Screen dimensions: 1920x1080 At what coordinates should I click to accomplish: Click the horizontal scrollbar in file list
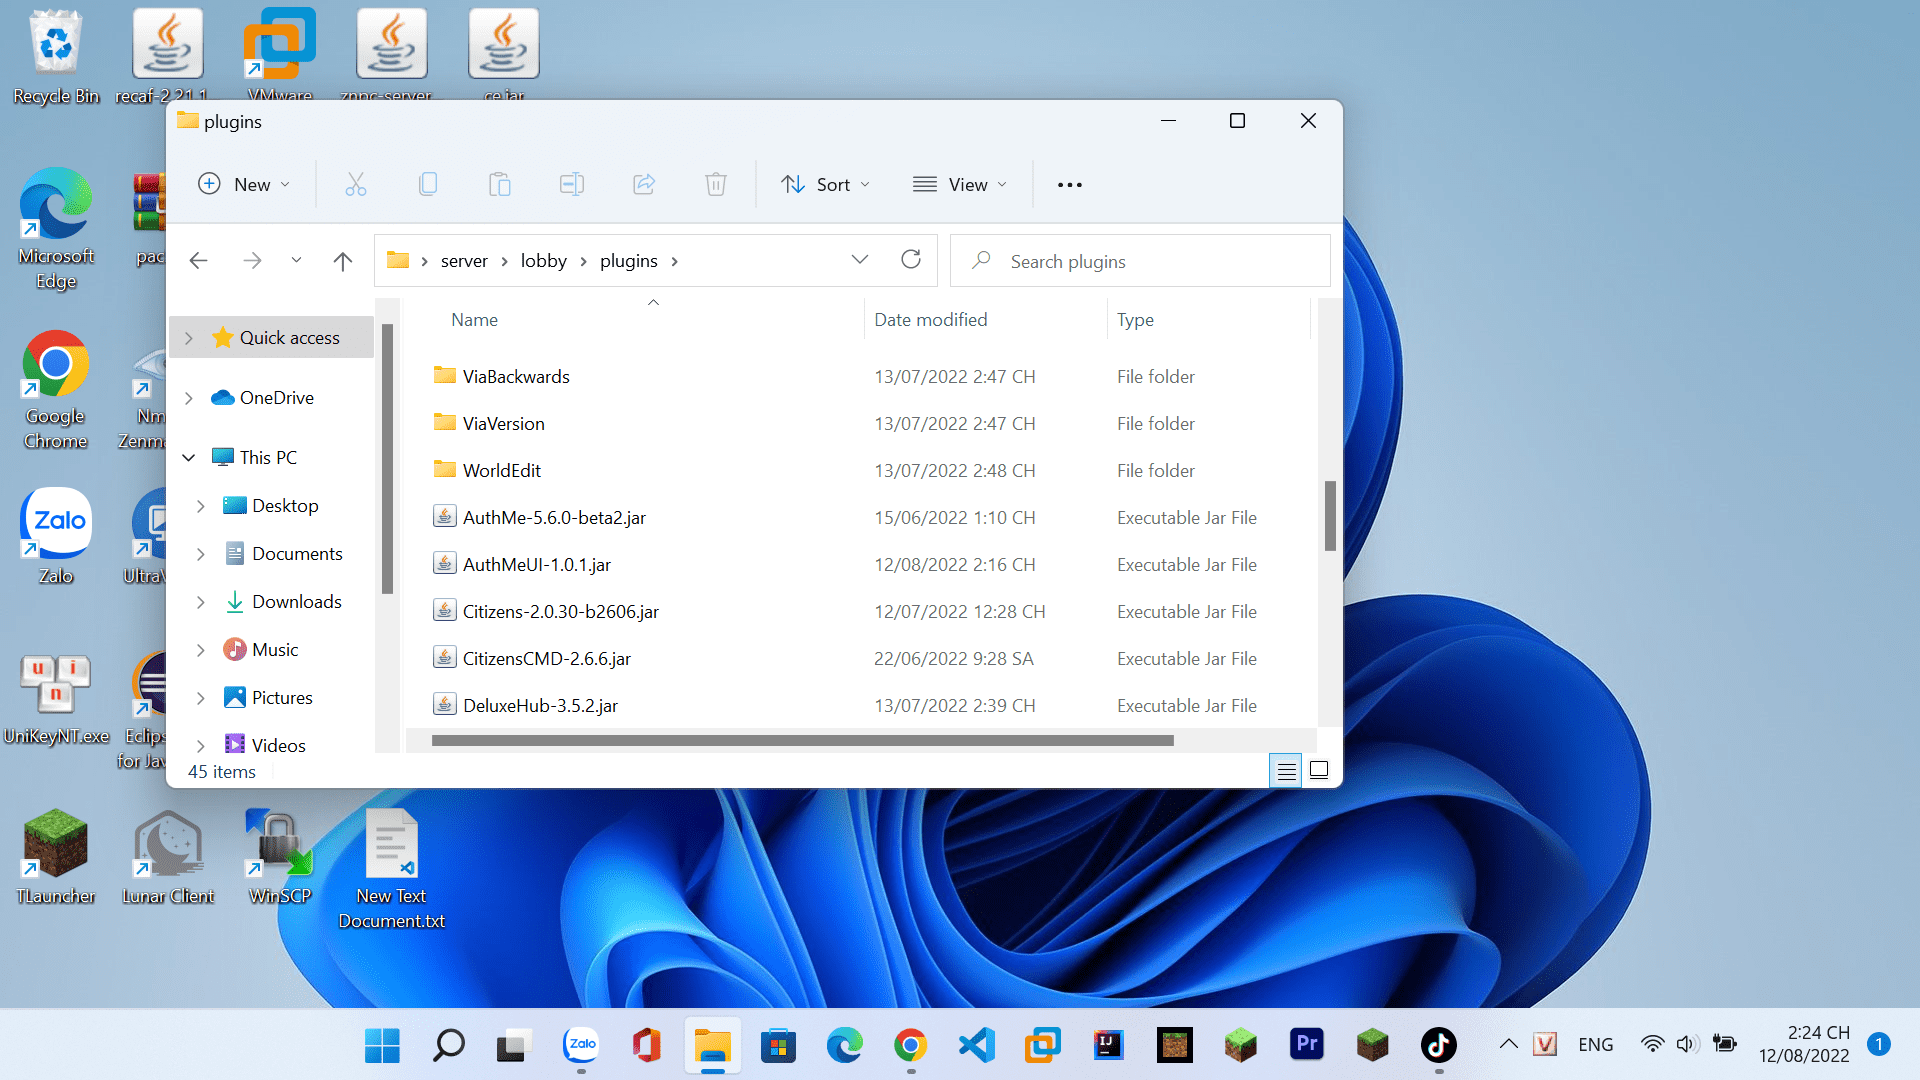click(x=802, y=741)
